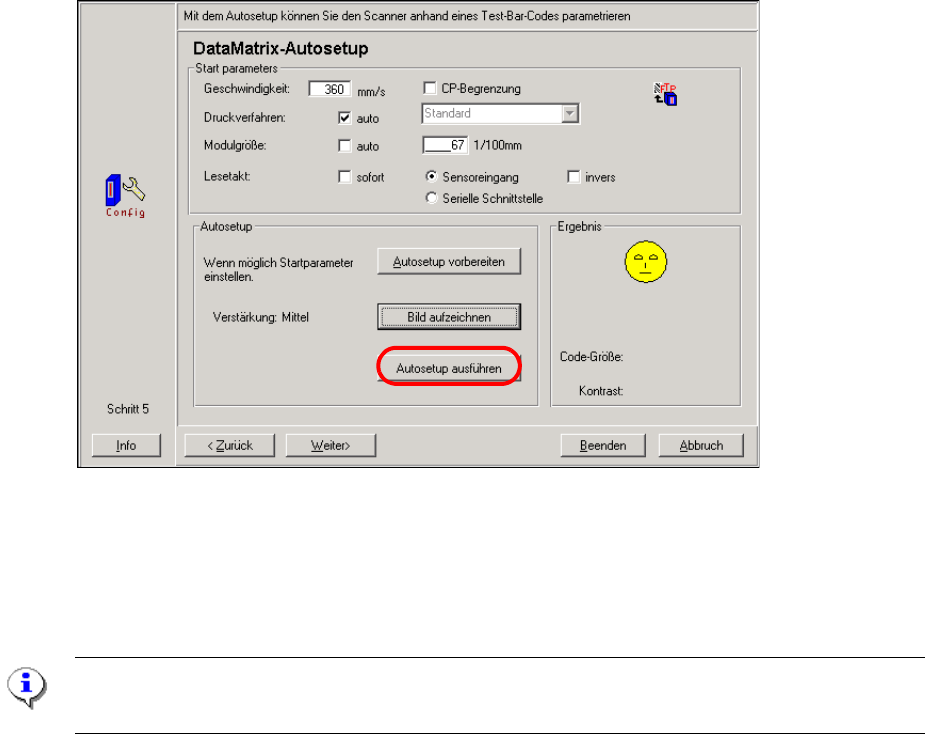This screenshot has height=734, width=925.
Task: Choose the Serielle Schnittstelle radio button
Action: pyautogui.click(x=432, y=198)
